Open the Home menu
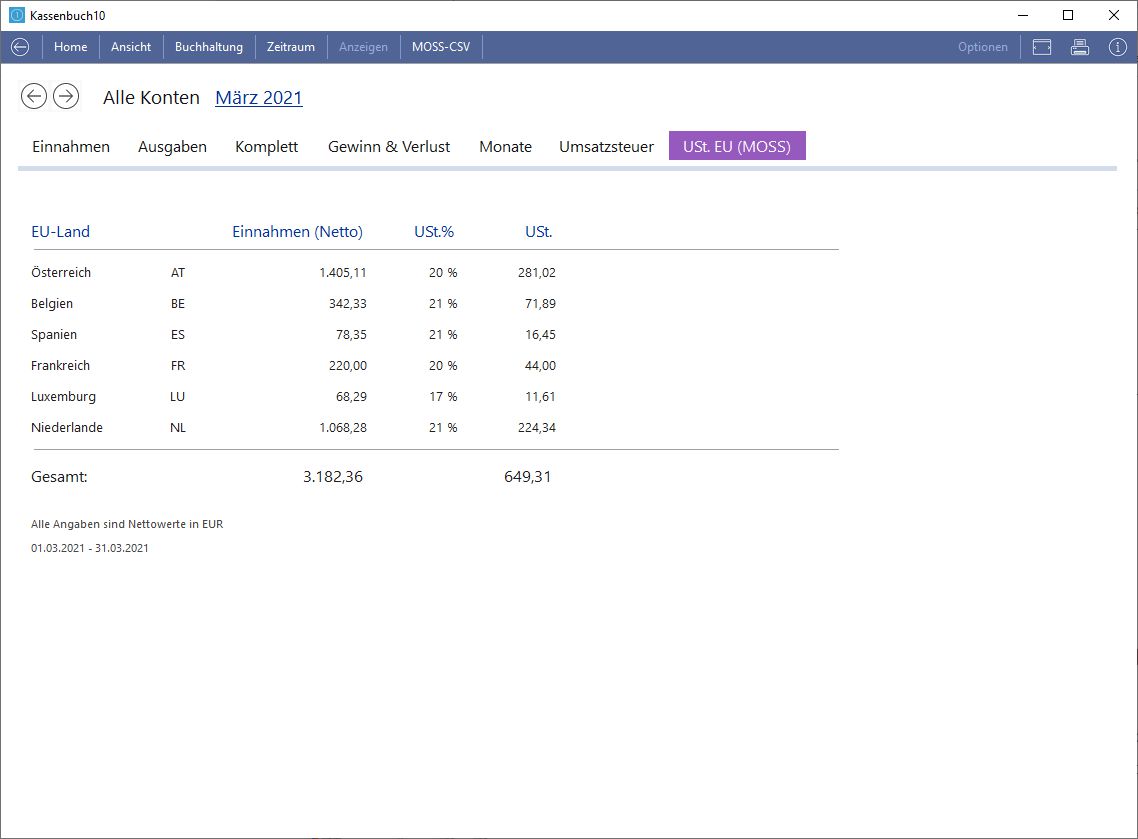This screenshot has width=1138, height=839. click(x=70, y=47)
